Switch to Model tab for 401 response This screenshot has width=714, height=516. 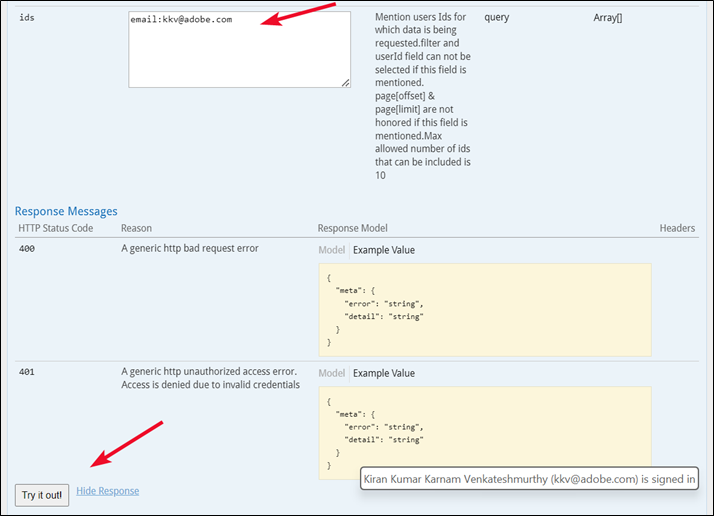[331, 373]
